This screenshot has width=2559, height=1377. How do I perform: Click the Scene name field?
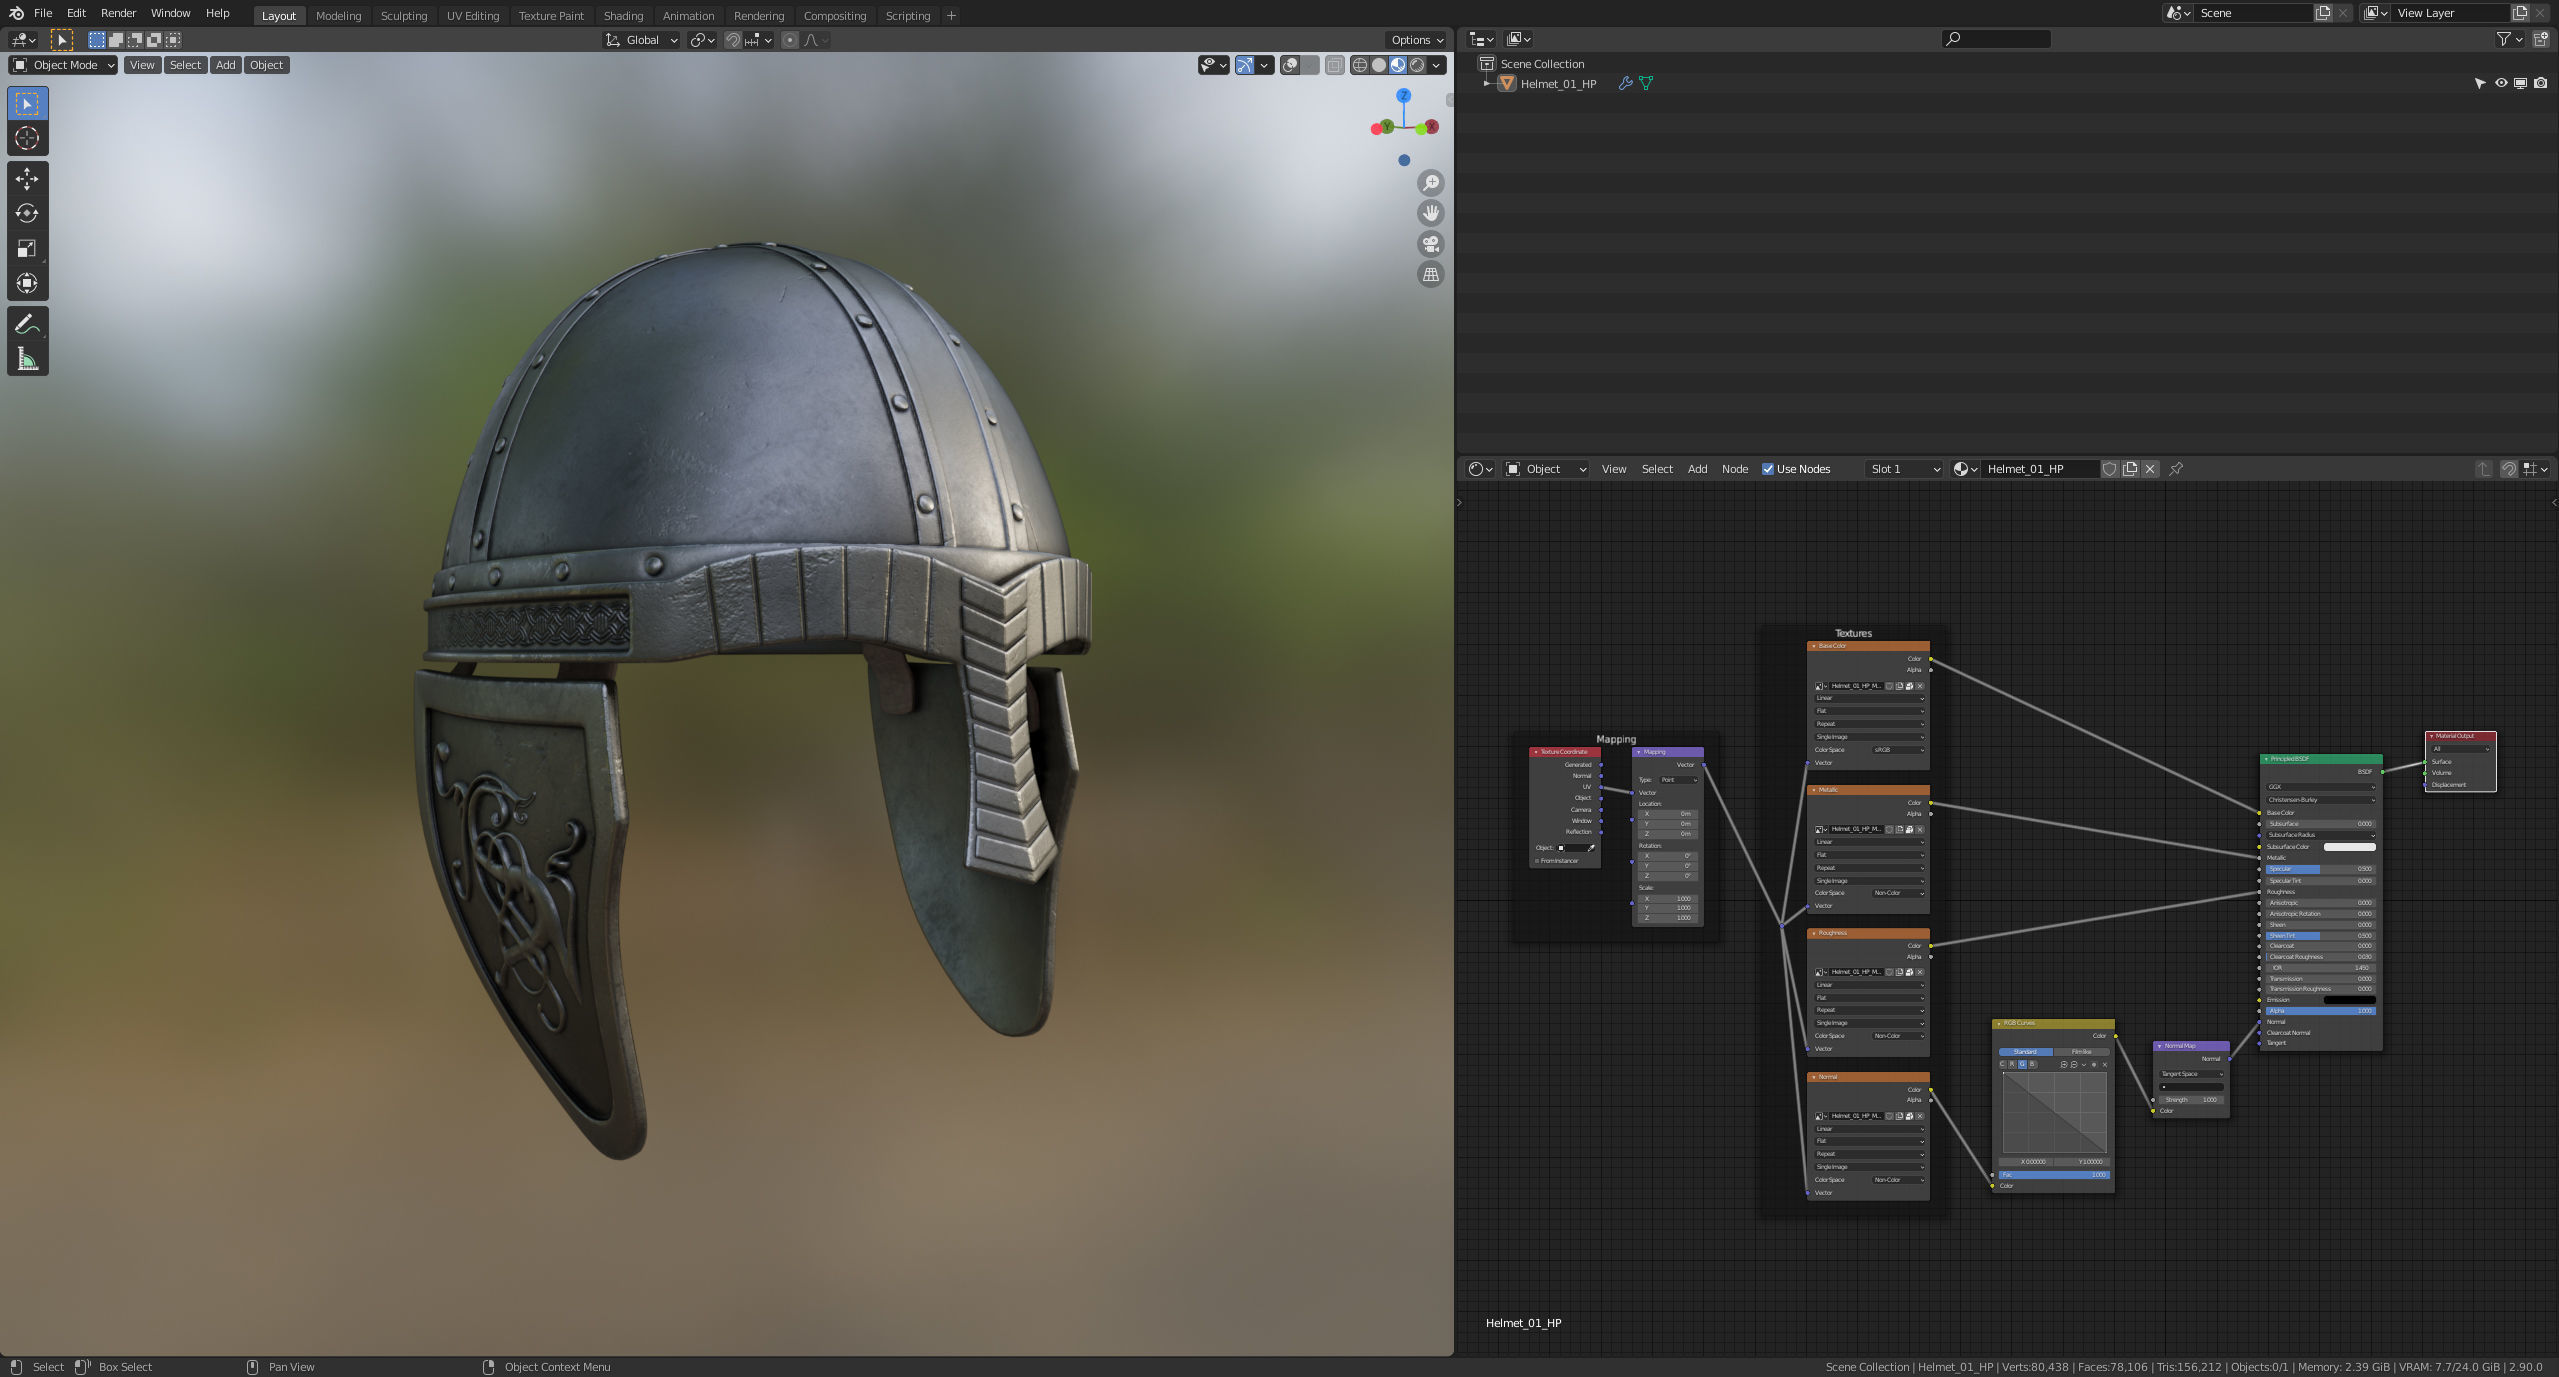pos(2253,13)
